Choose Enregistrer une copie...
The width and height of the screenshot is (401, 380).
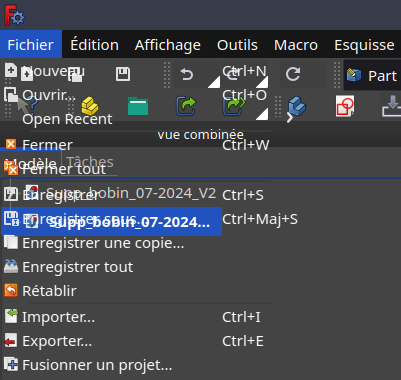pos(136,243)
